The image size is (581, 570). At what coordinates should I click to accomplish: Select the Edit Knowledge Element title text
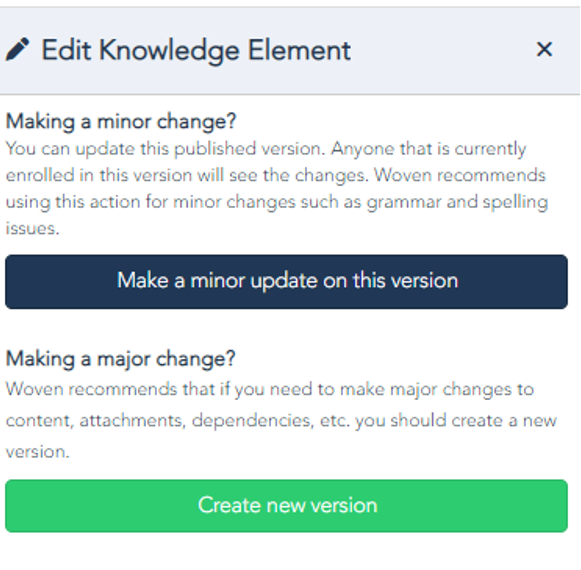[x=196, y=51]
